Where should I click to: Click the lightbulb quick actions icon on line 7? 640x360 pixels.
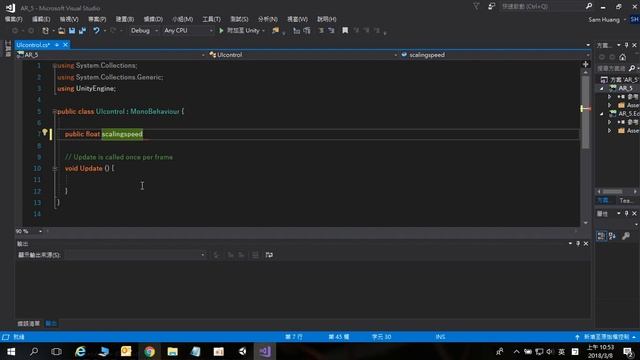[45, 132]
